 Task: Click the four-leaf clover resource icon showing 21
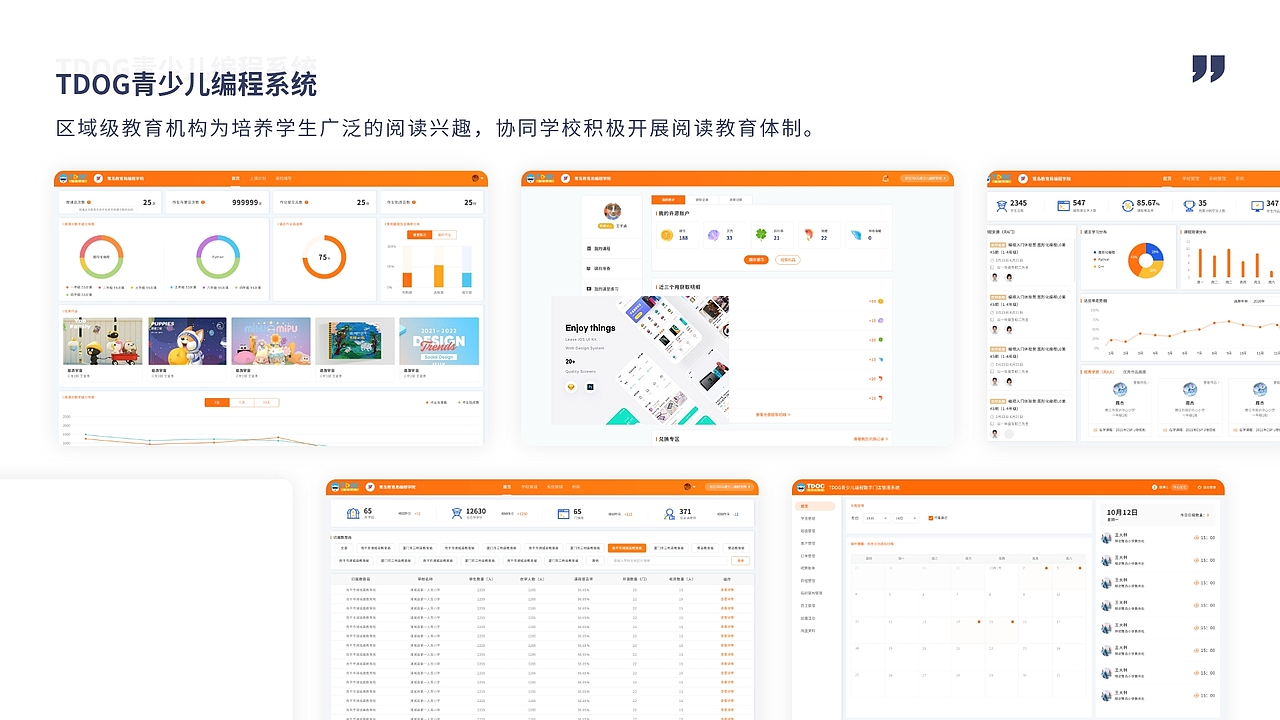pos(762,233)
